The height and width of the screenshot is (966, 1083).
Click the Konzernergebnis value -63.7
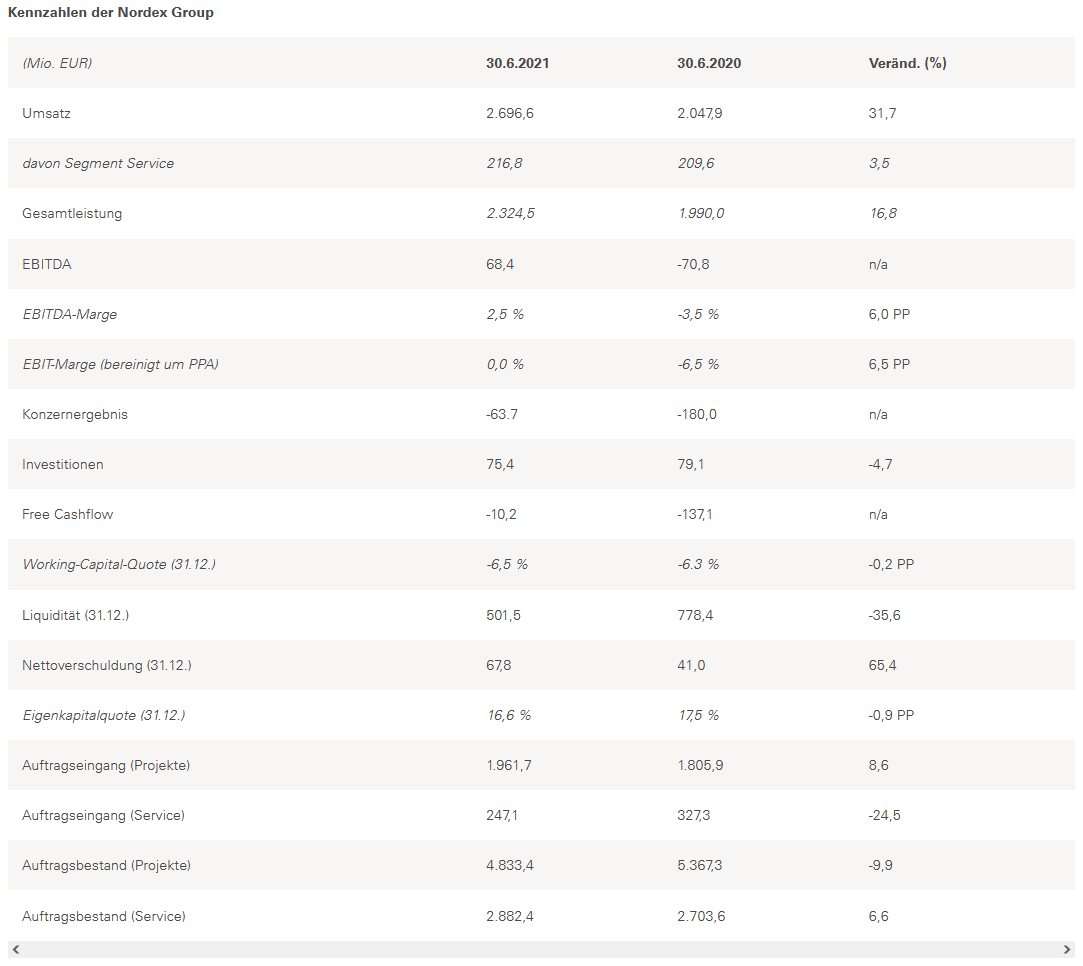(x=502, y=414)
